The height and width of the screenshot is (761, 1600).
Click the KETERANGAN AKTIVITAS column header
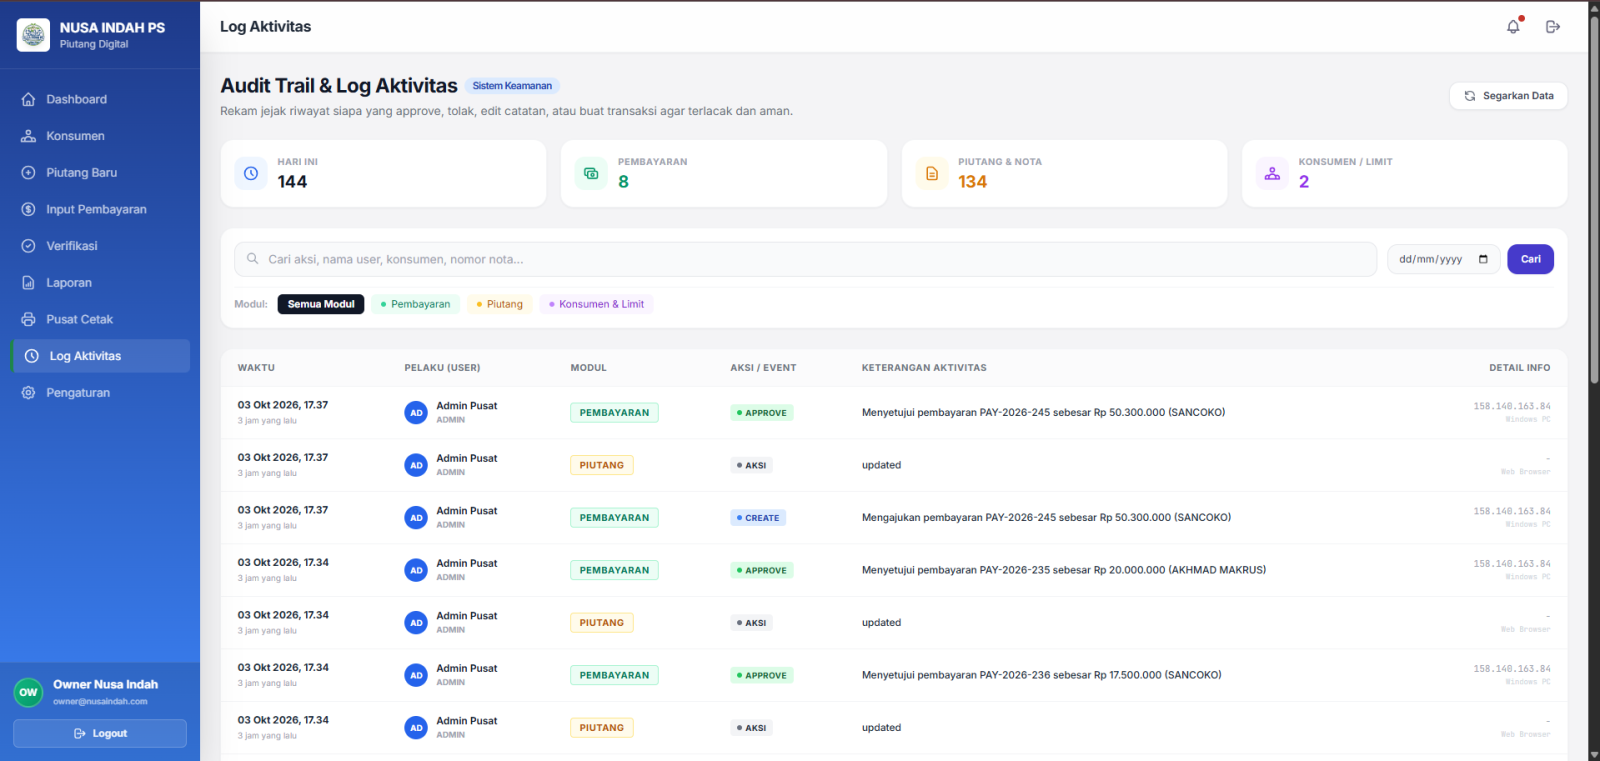click(x=924, y=368)
